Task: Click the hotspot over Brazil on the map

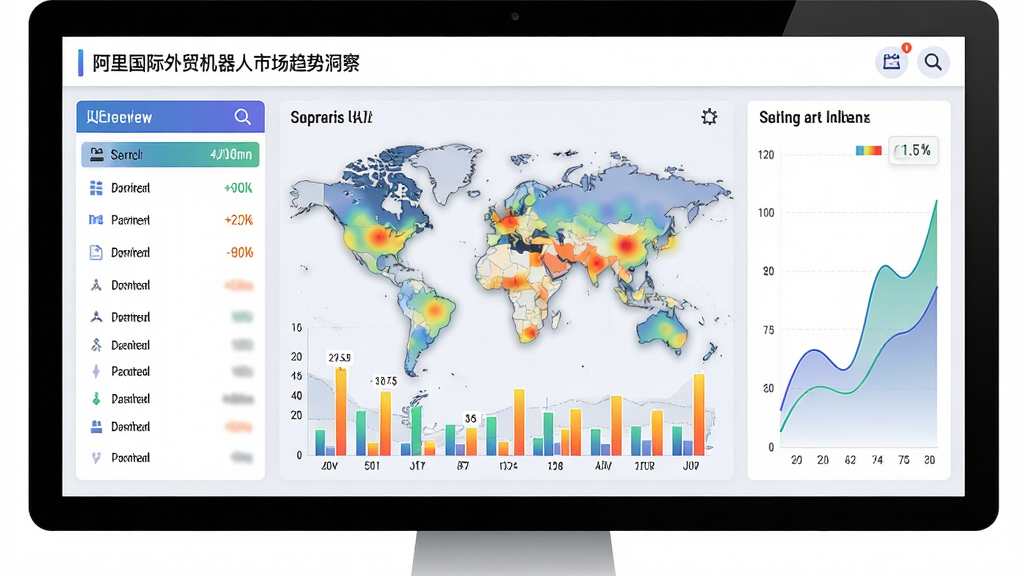Action: pos(434,310)
